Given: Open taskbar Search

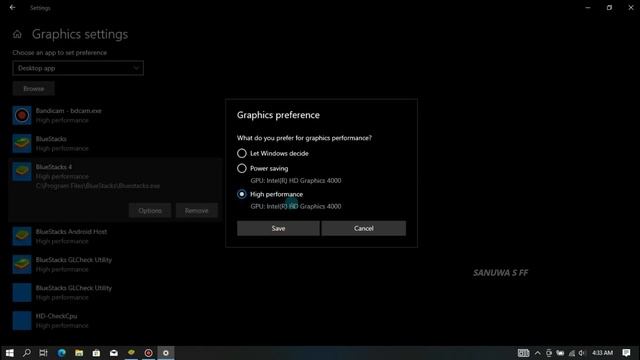Looking at the screenshot, I should (27, 353).
